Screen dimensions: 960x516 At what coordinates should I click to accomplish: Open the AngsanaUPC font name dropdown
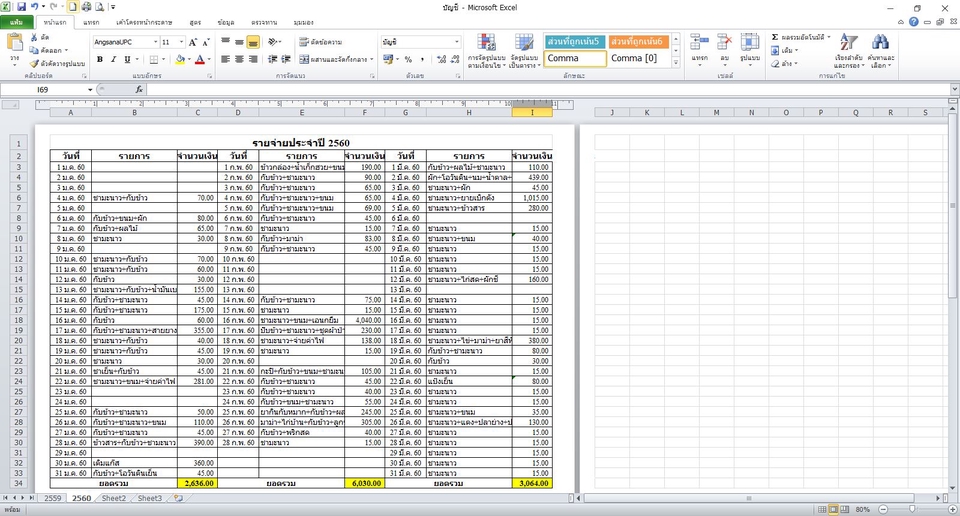pyautogui.click(x=156, y=42)
